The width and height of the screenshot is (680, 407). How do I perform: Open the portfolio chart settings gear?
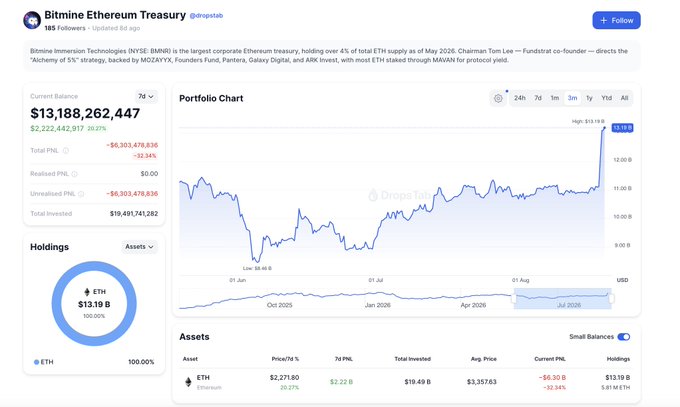coord(498,98)
